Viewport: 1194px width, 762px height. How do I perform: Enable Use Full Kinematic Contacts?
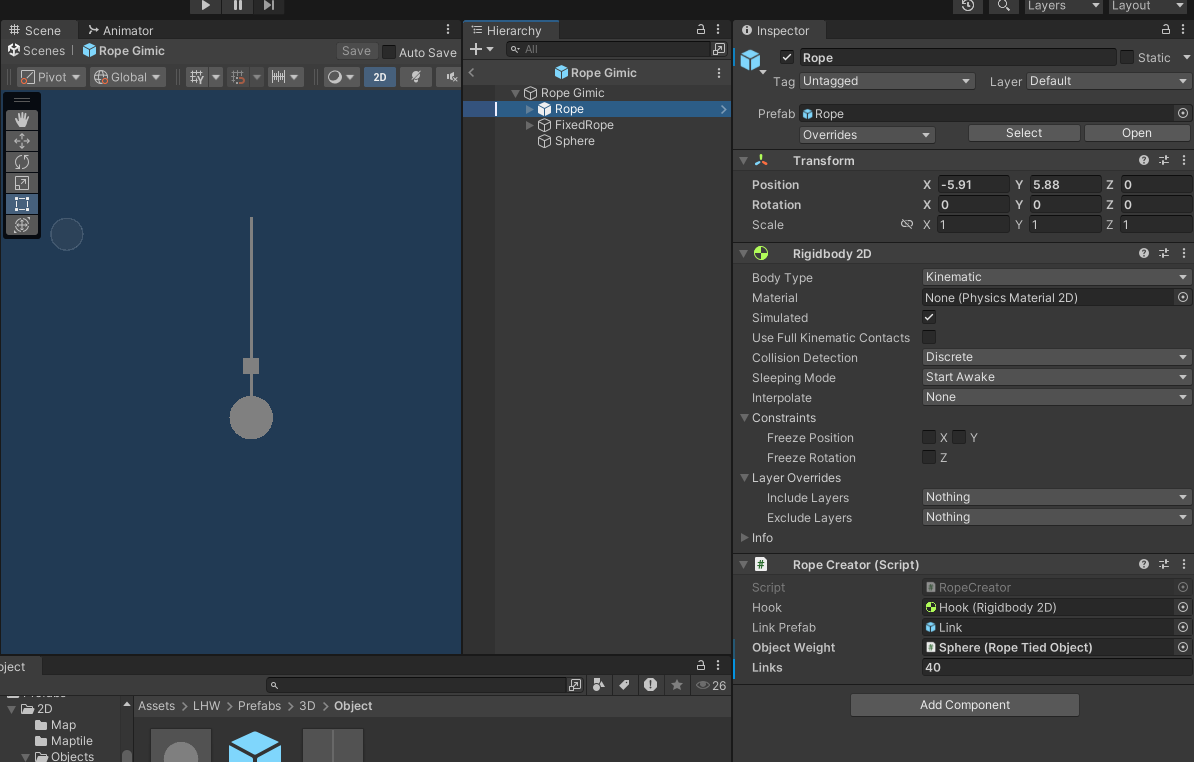click(929, 338)
